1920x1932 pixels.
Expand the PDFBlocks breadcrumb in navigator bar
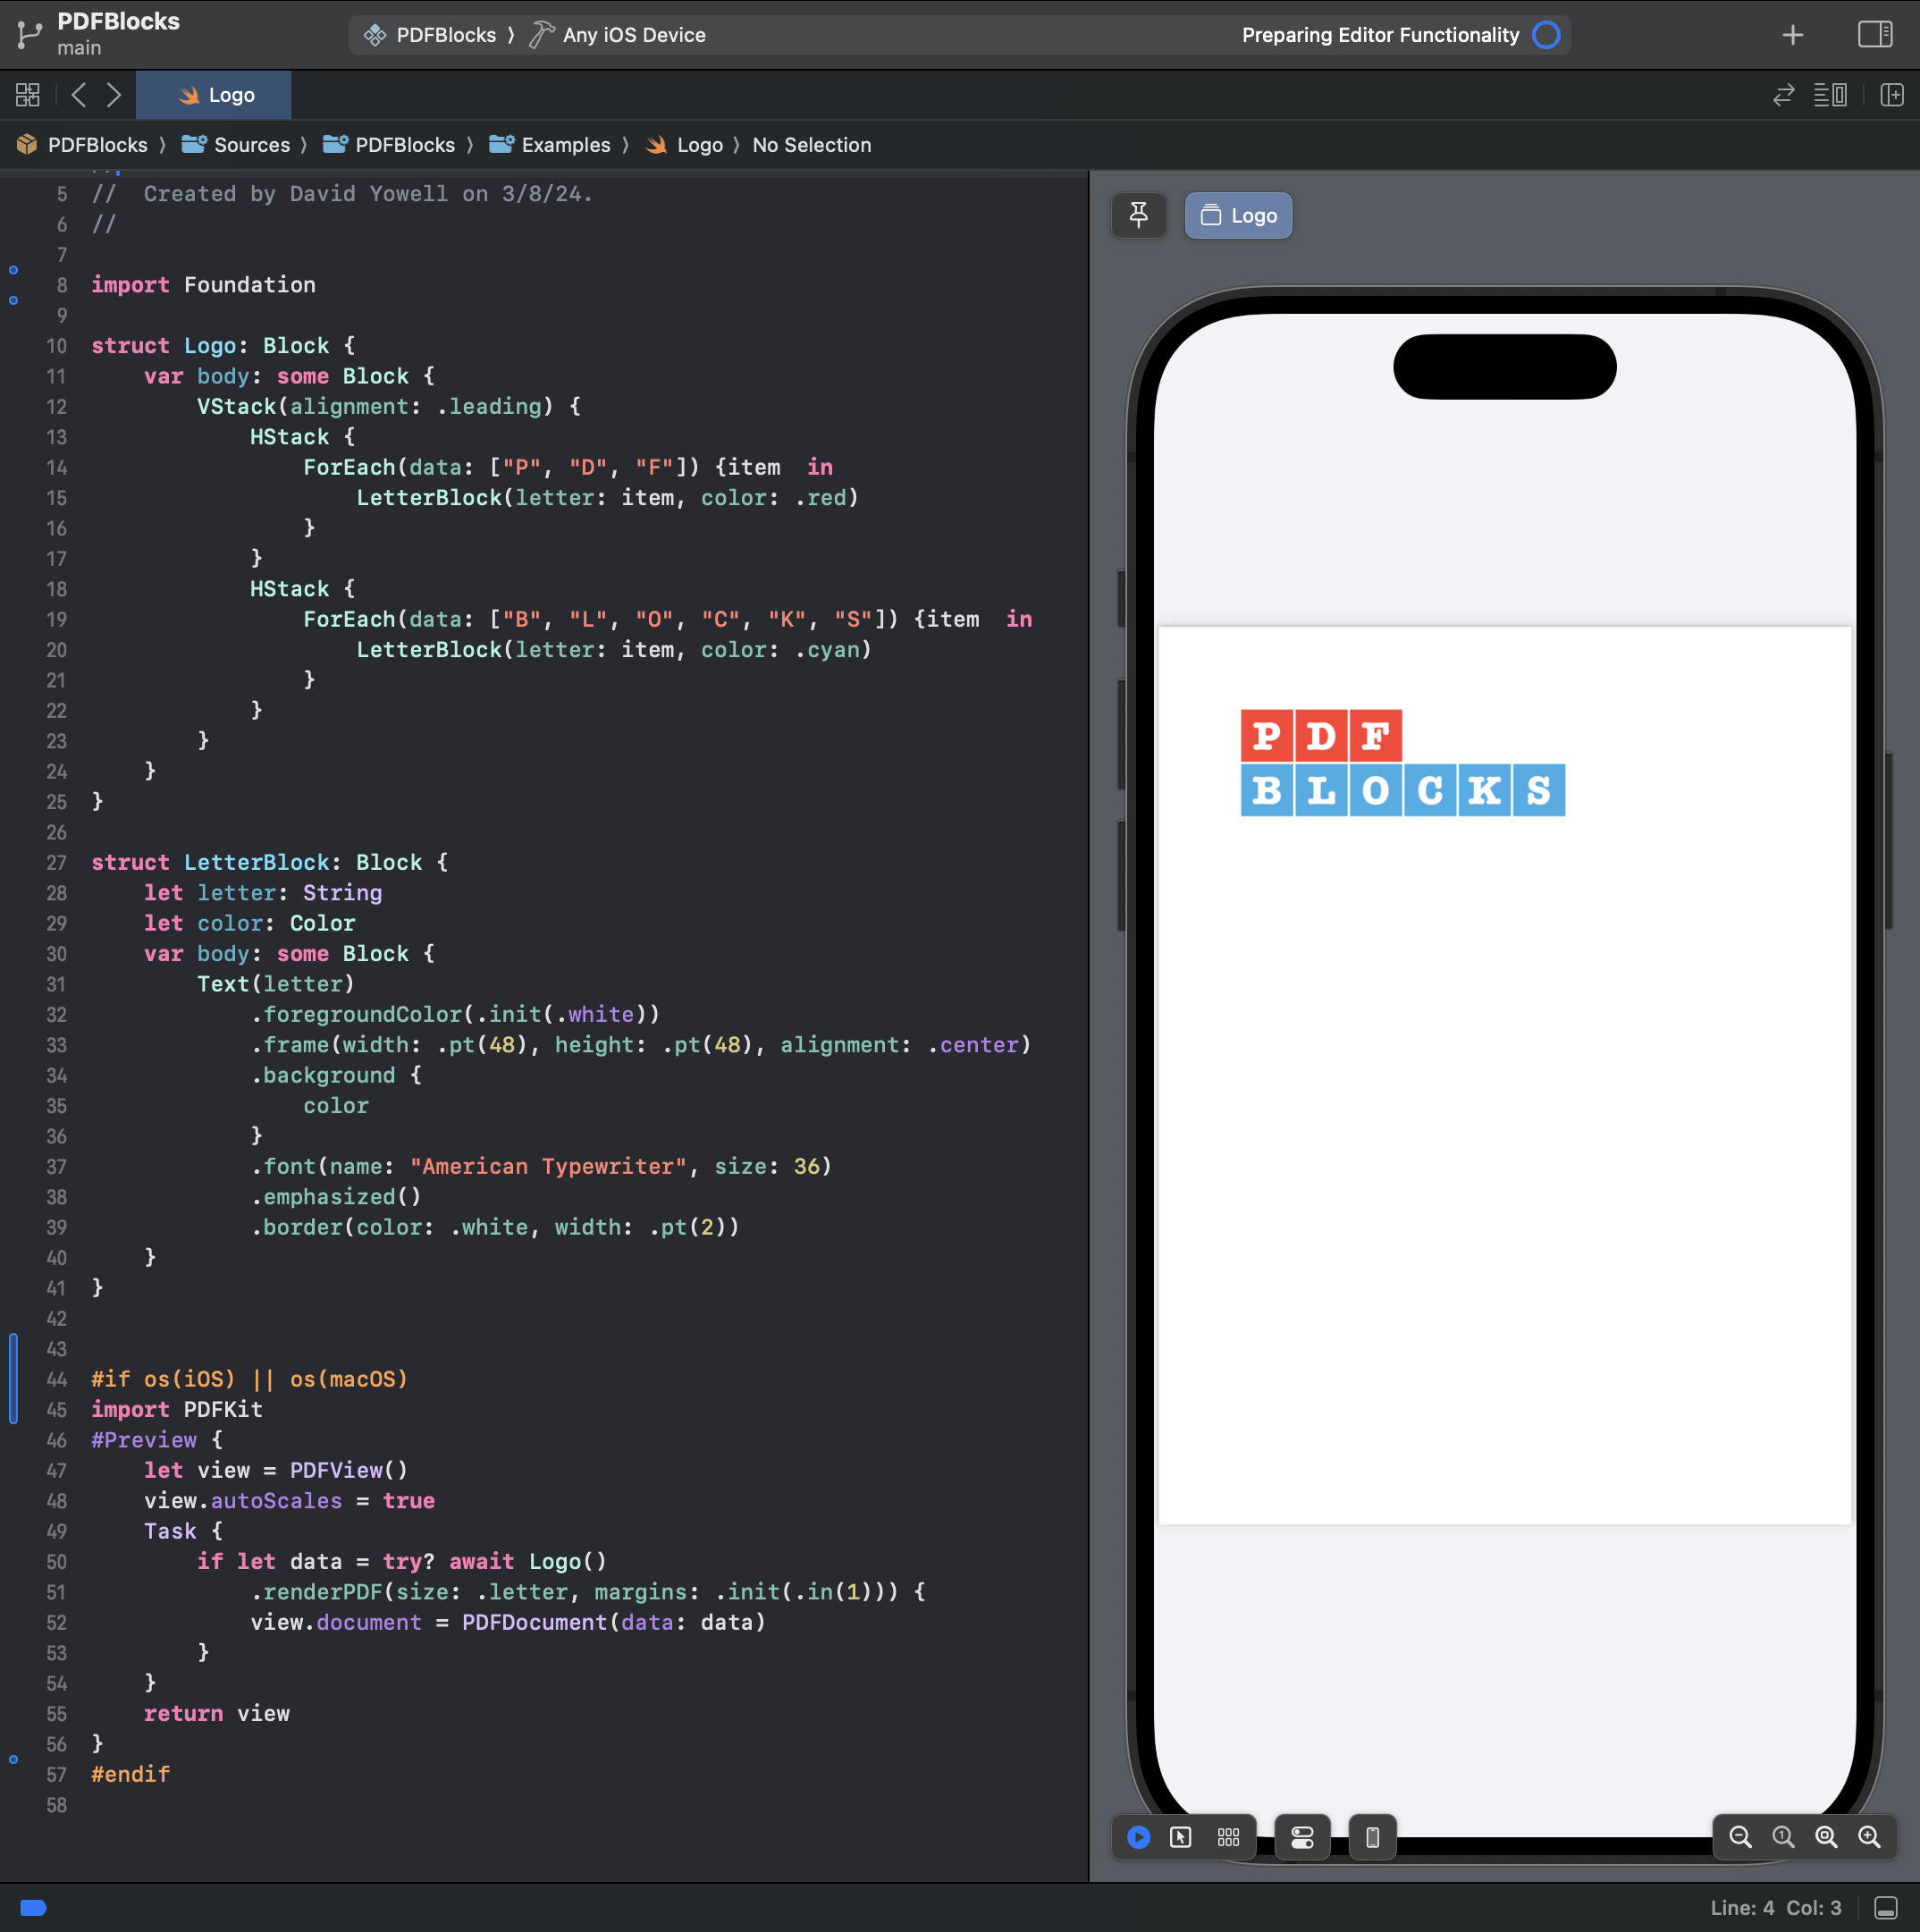click(x=97, y=144)
